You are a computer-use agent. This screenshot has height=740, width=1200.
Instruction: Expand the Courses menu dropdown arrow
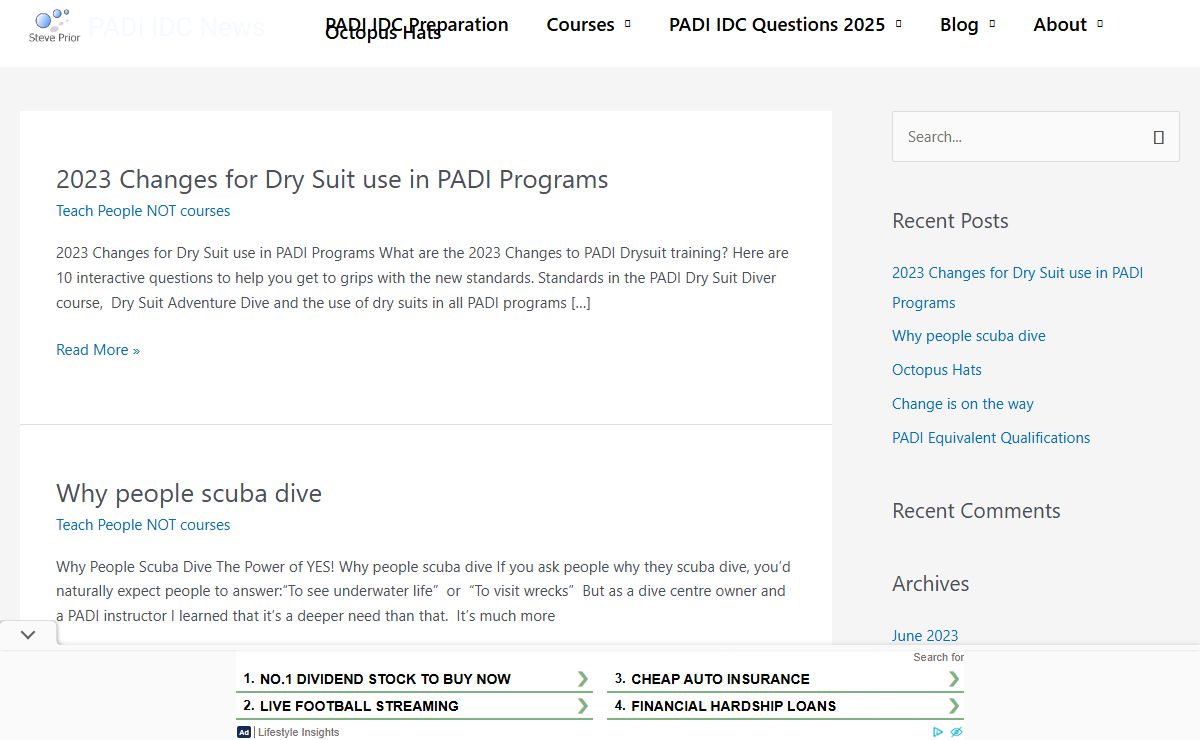[627, 24]
